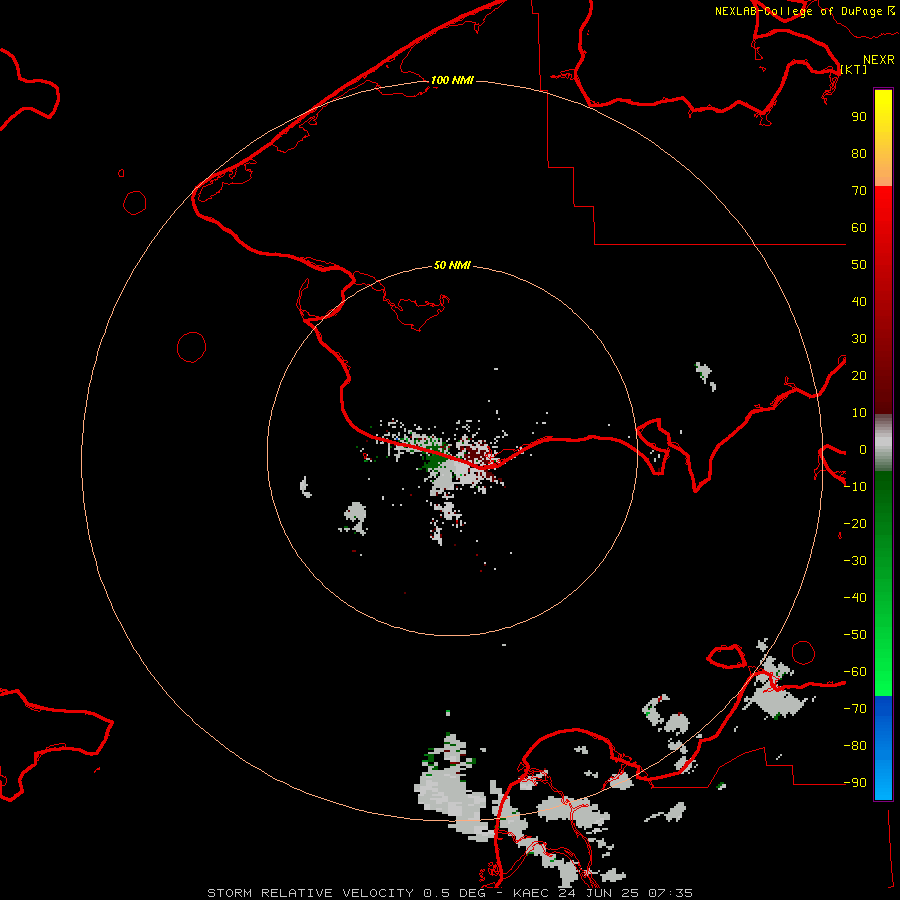This screenshot has width=900, height=900.
Task: Click the 0 value on velocity scale
Action: point(862,449)
